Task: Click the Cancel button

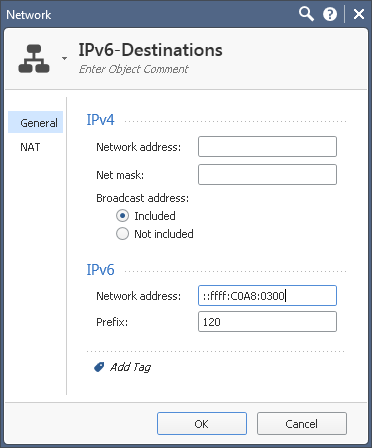Action: (x=302, y=424)
